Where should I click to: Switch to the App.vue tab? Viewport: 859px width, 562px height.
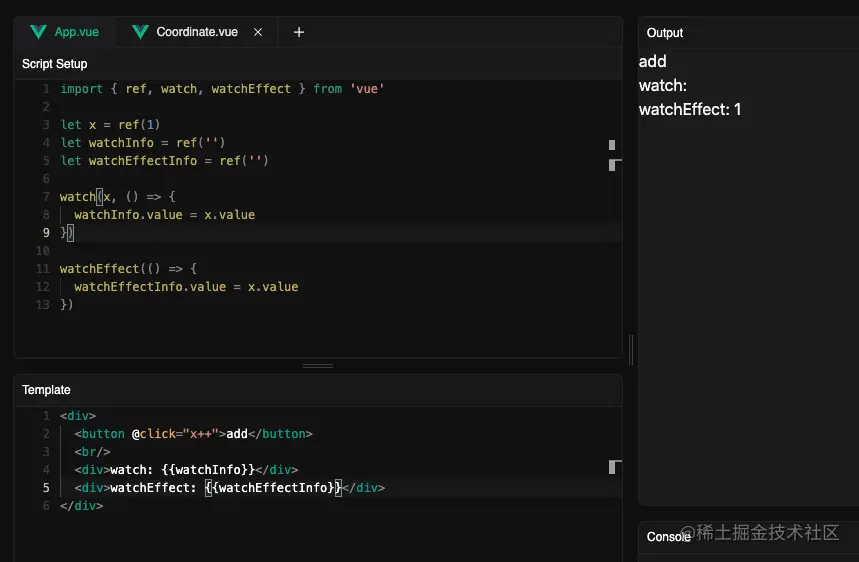[x=65, y=32]
